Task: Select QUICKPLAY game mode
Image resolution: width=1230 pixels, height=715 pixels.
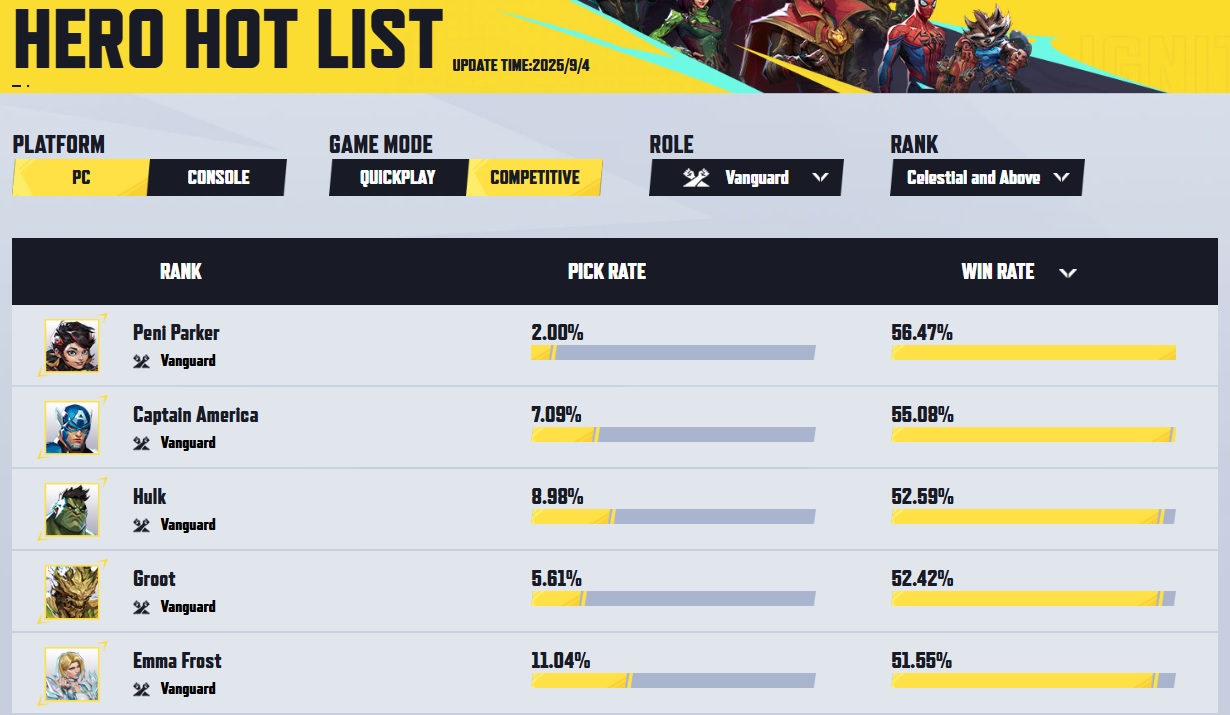Action: point(399,178)
